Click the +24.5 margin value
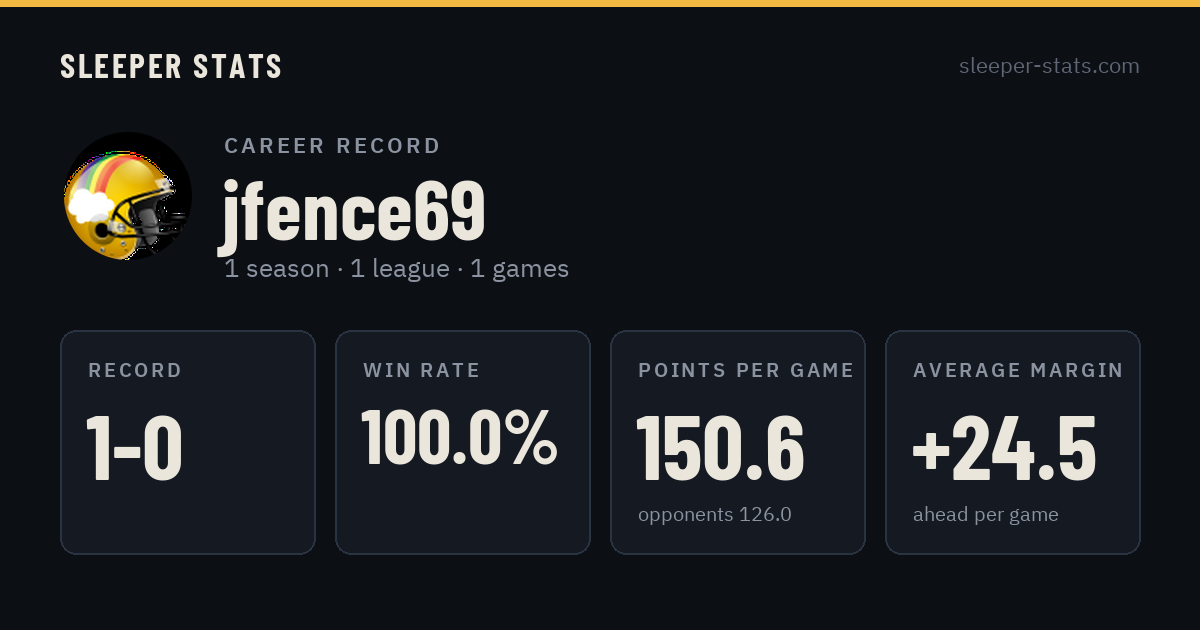 pos(1004,448)
